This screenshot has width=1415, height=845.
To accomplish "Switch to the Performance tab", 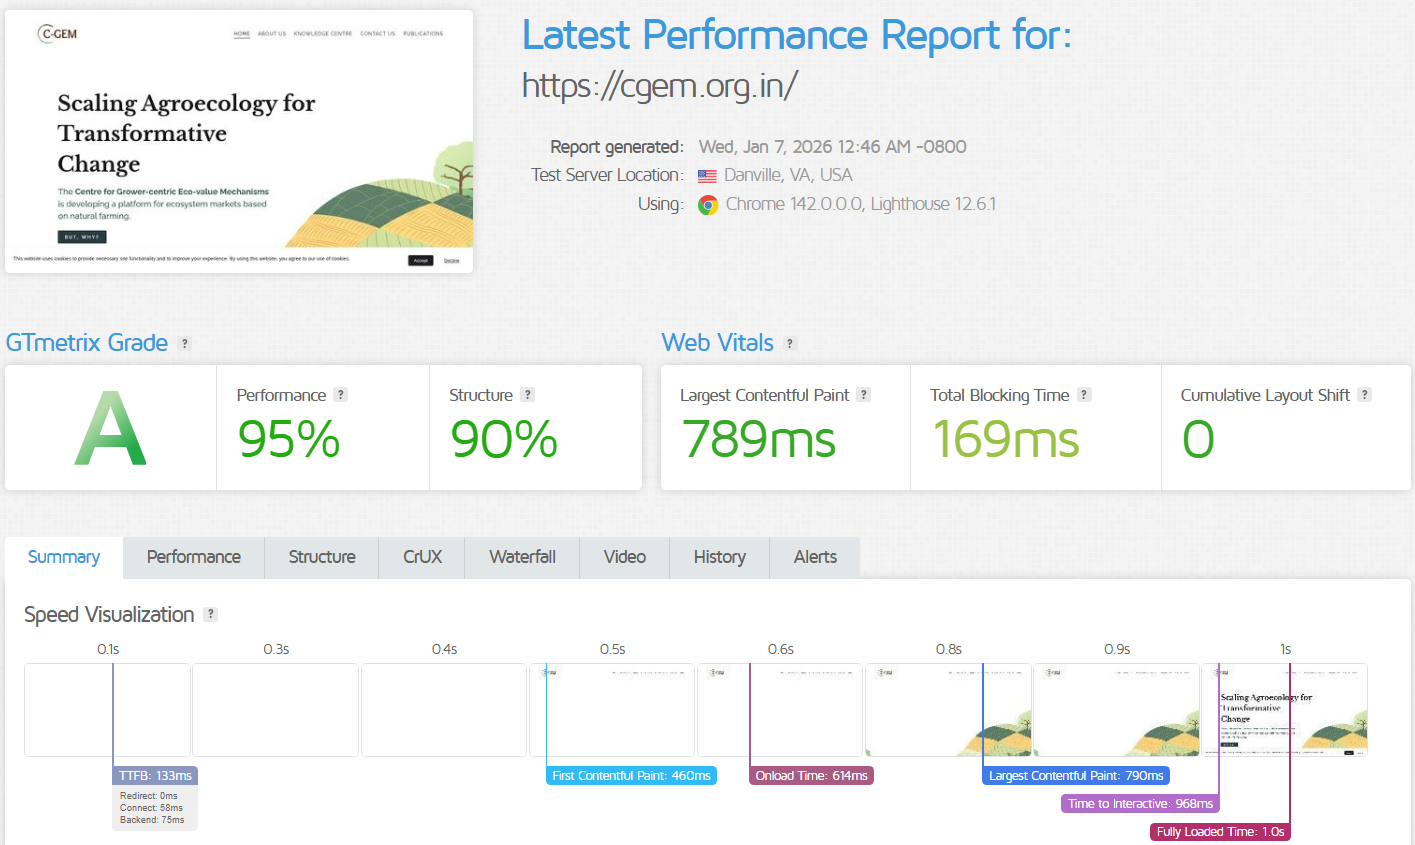I will 194,557.
